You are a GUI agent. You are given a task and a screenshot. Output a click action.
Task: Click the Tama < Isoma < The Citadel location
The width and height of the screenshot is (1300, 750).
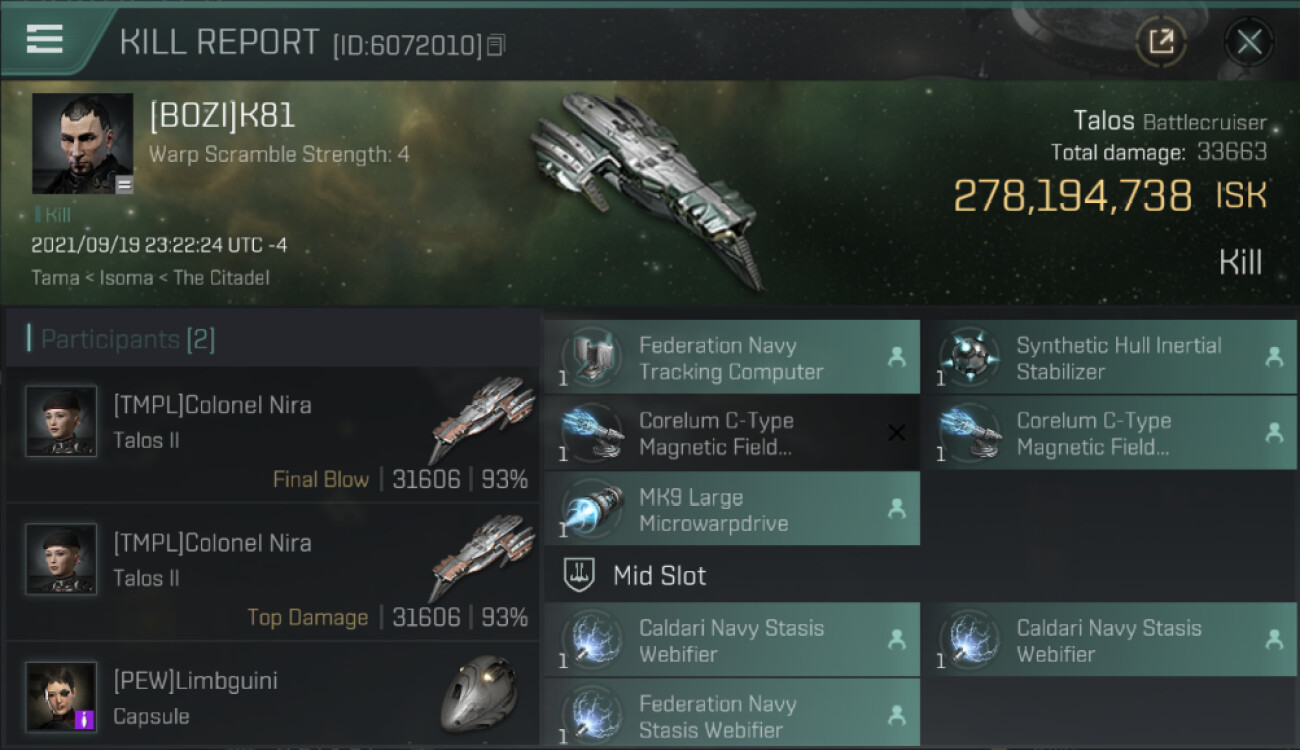(x=150, y=277)
